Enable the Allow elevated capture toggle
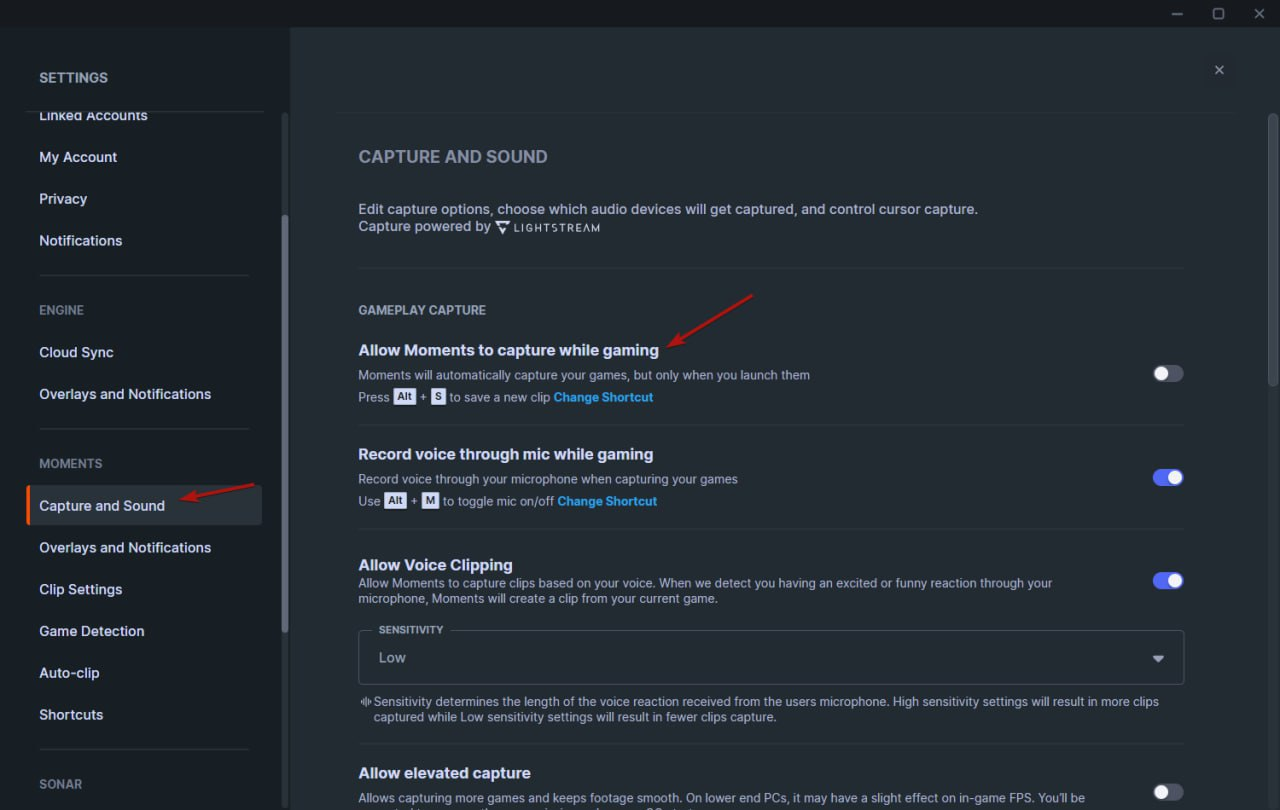The height and width of the screenshot is (810, 1280). point(1168,792)
